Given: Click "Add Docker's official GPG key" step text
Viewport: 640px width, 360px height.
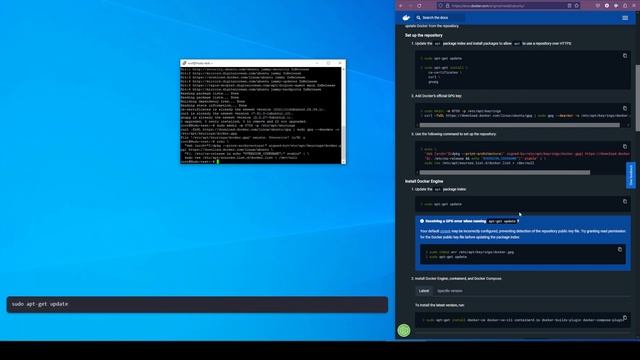Looking at the screenshot, I should [438, 96].
